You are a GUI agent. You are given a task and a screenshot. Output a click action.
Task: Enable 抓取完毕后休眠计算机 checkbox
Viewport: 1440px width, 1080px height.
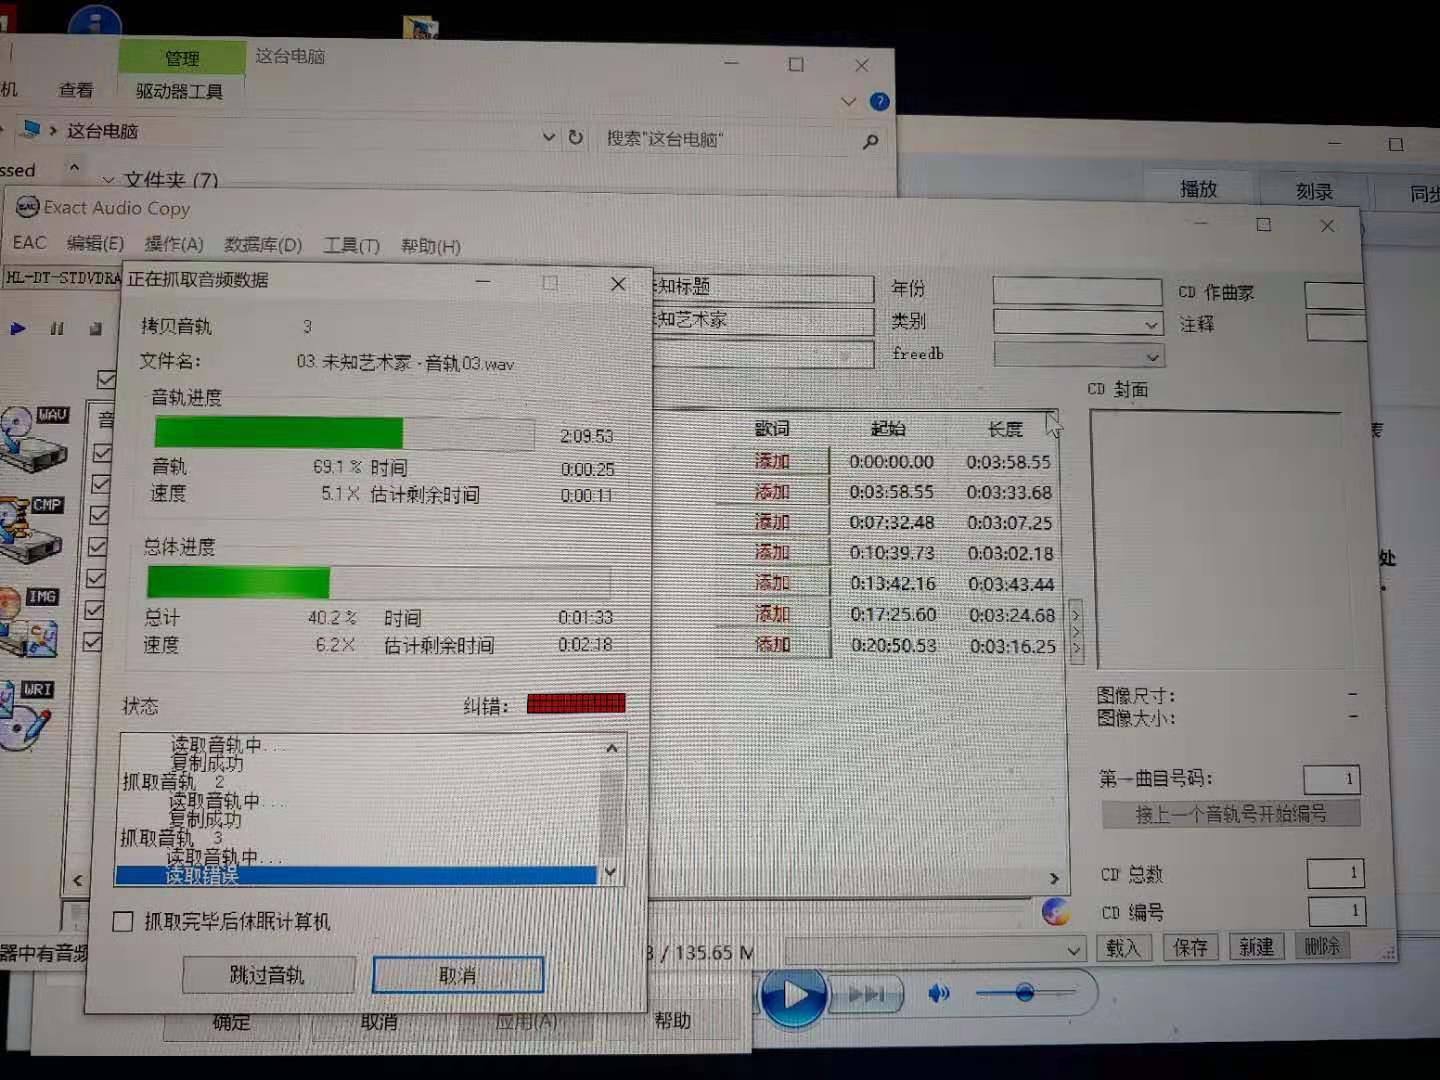pyautogui.click(x=123, y=922)
